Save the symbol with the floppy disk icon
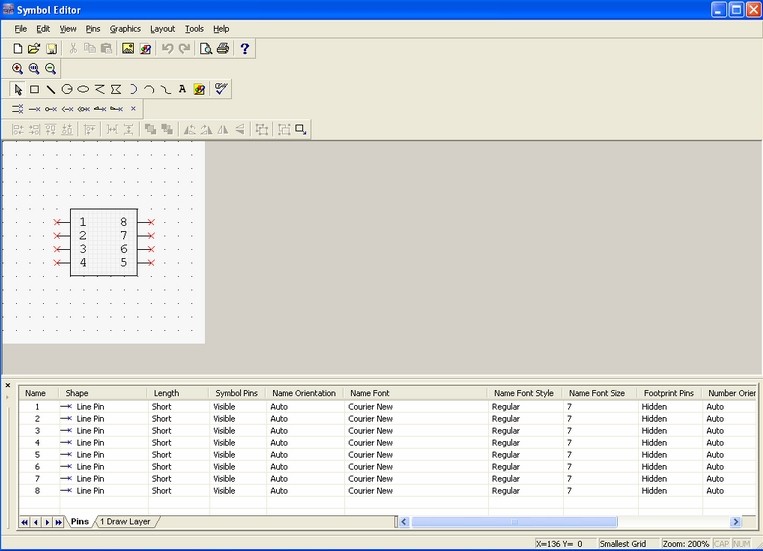This screenshot has height=551, width=763. tap(51, 49)
